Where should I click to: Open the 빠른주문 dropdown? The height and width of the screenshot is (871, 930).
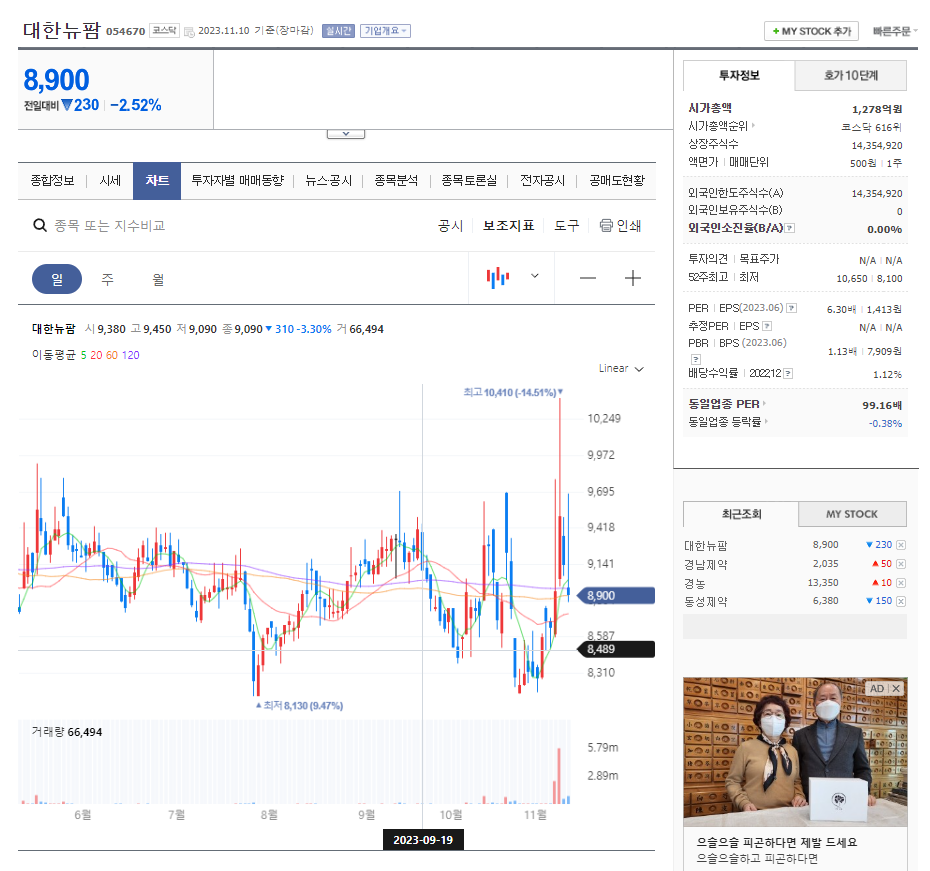click(x=894, y=31)
